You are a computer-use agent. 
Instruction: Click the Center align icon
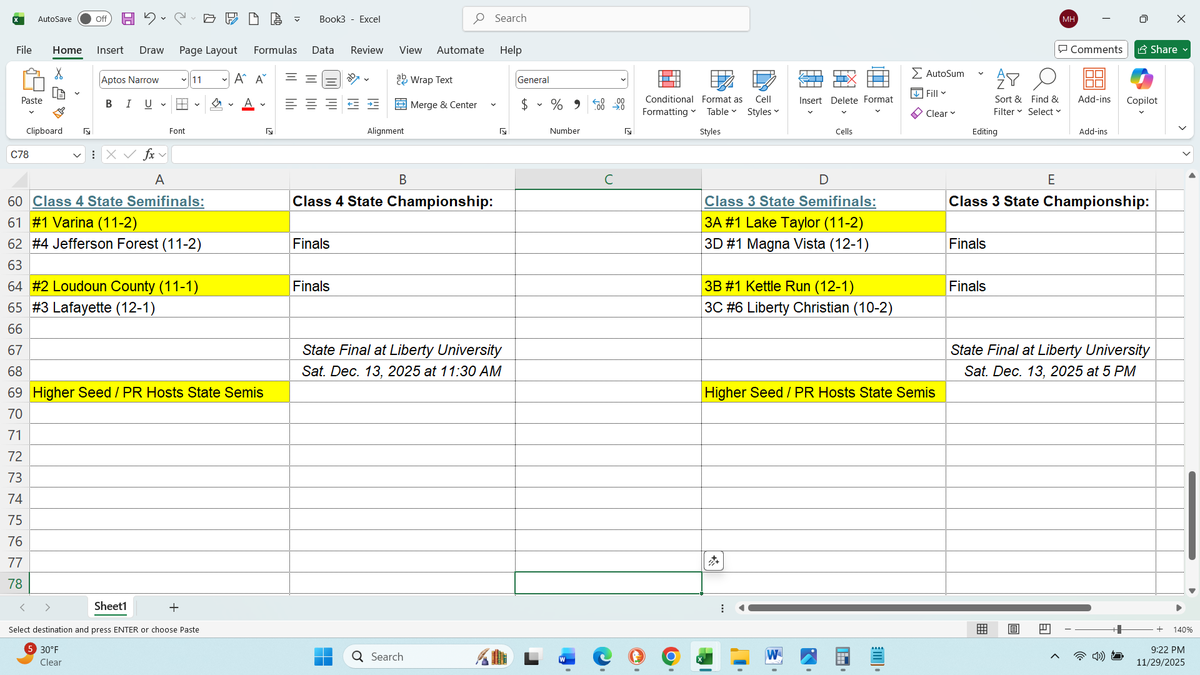pos(309,104)
